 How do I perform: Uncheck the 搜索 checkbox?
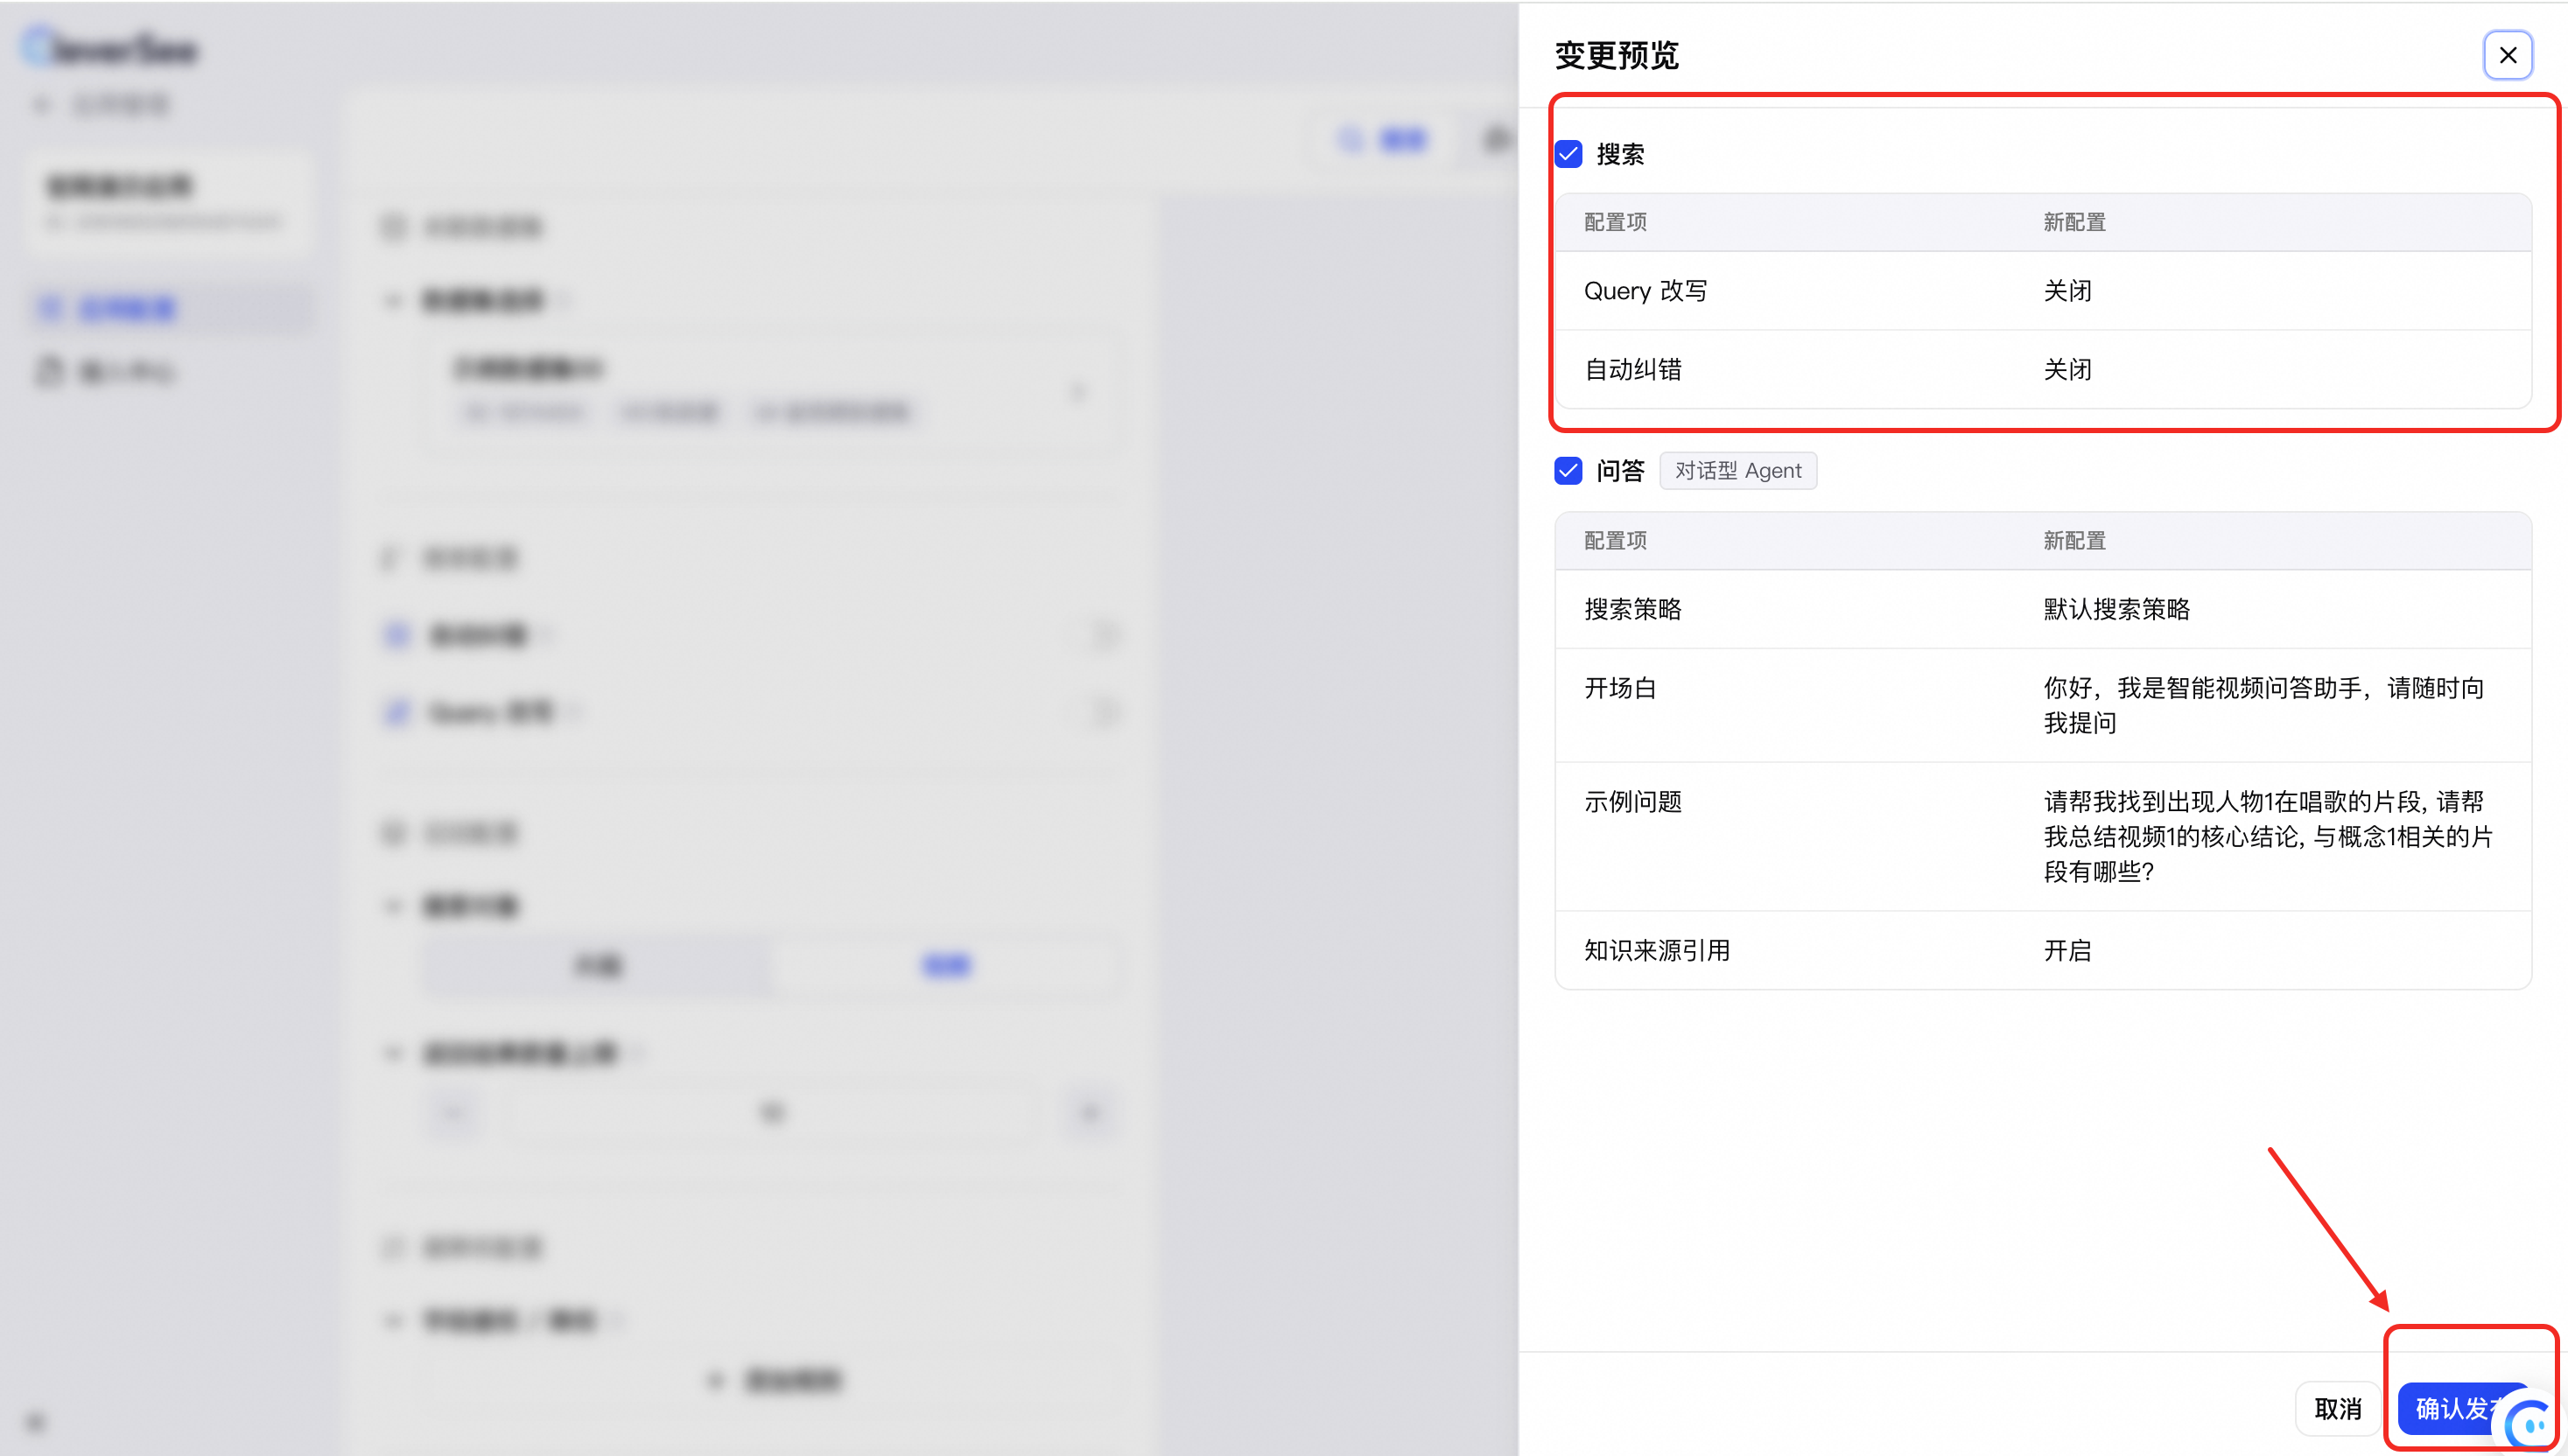[x=1568, y=154]
